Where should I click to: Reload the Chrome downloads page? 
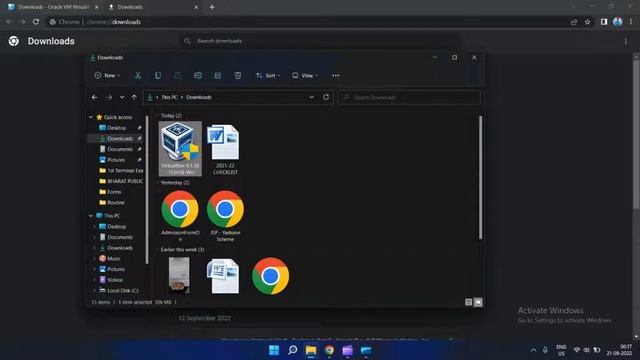point(36,22)
